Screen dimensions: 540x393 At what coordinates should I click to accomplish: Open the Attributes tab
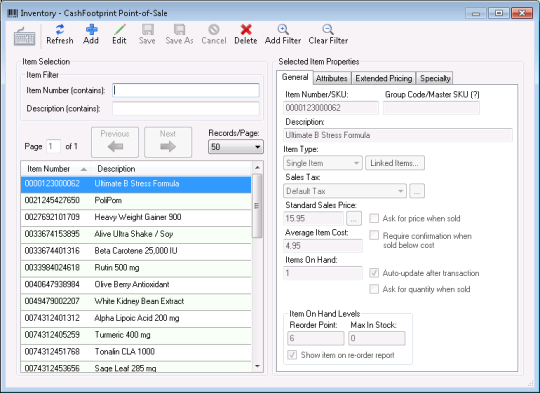[332, 78]
